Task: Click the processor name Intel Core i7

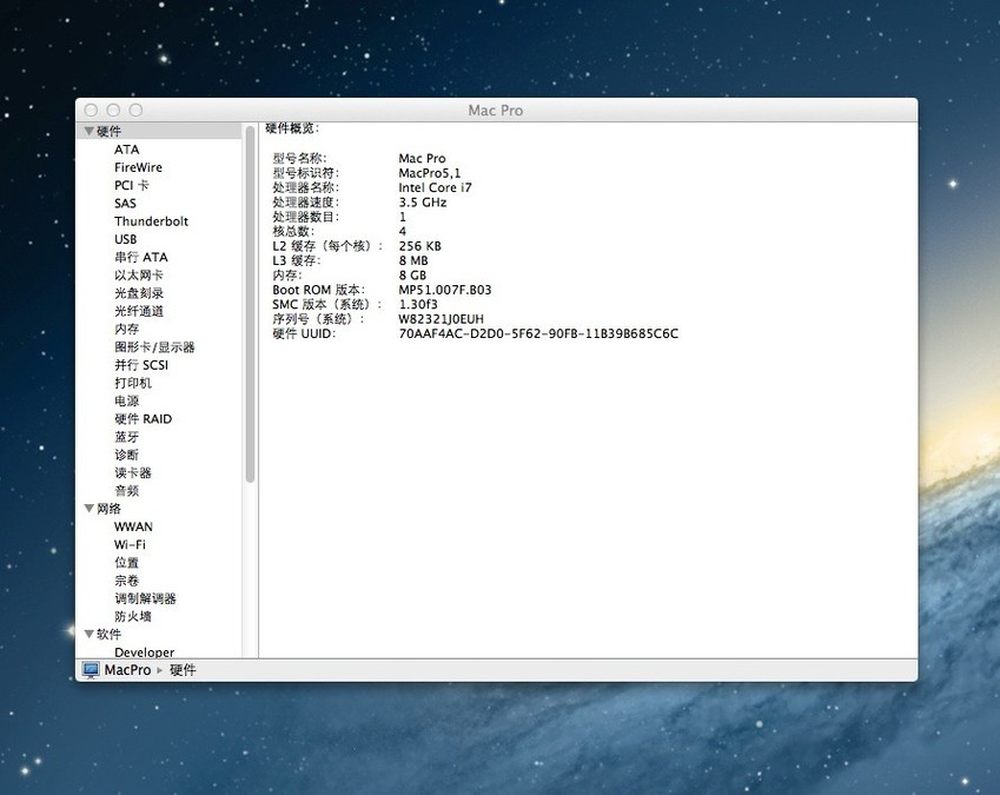Action: 435,187
